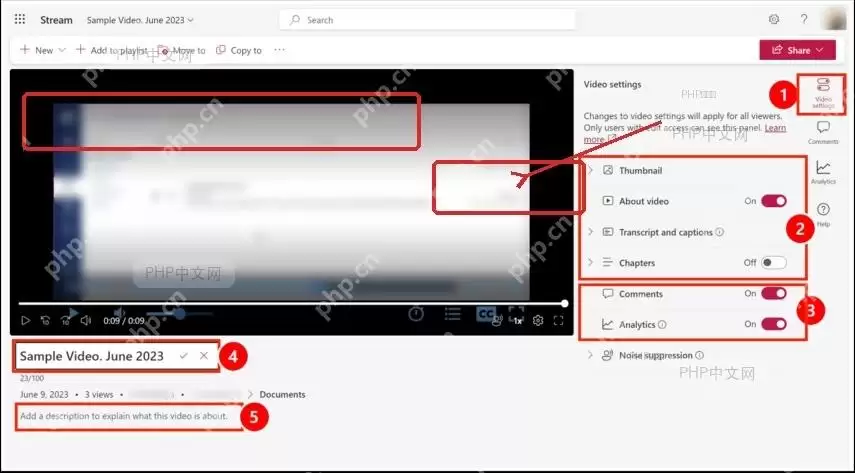
Task: Open the help question mark in header
Action: (804, 20)
